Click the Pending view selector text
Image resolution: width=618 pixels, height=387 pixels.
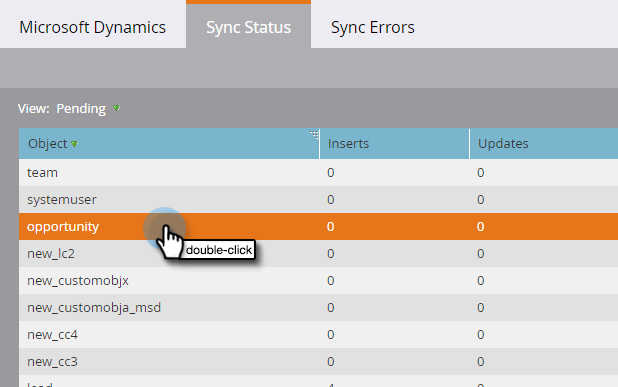(81, 108)
